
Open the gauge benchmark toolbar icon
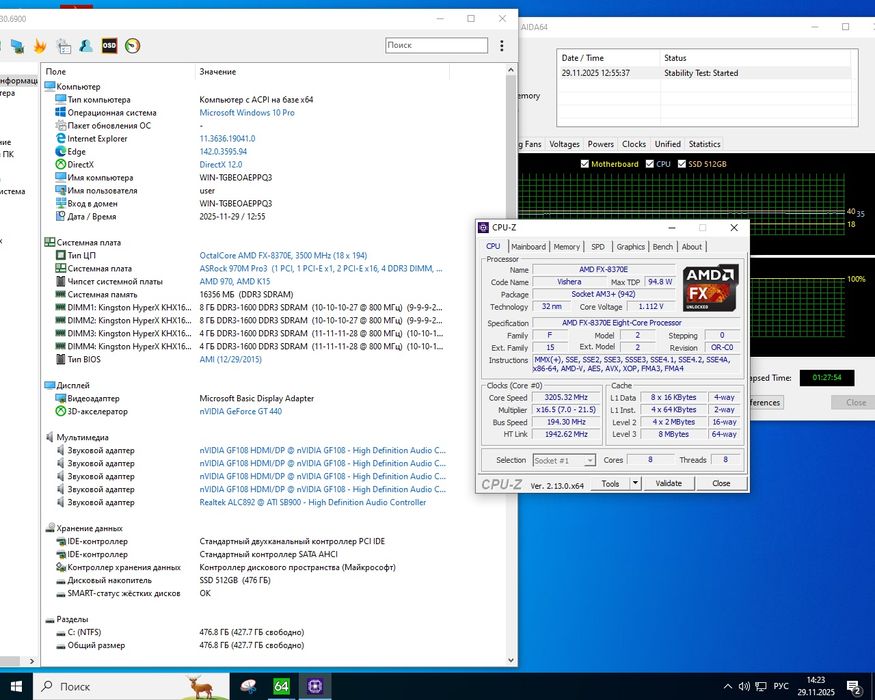[x=132, y=46]
